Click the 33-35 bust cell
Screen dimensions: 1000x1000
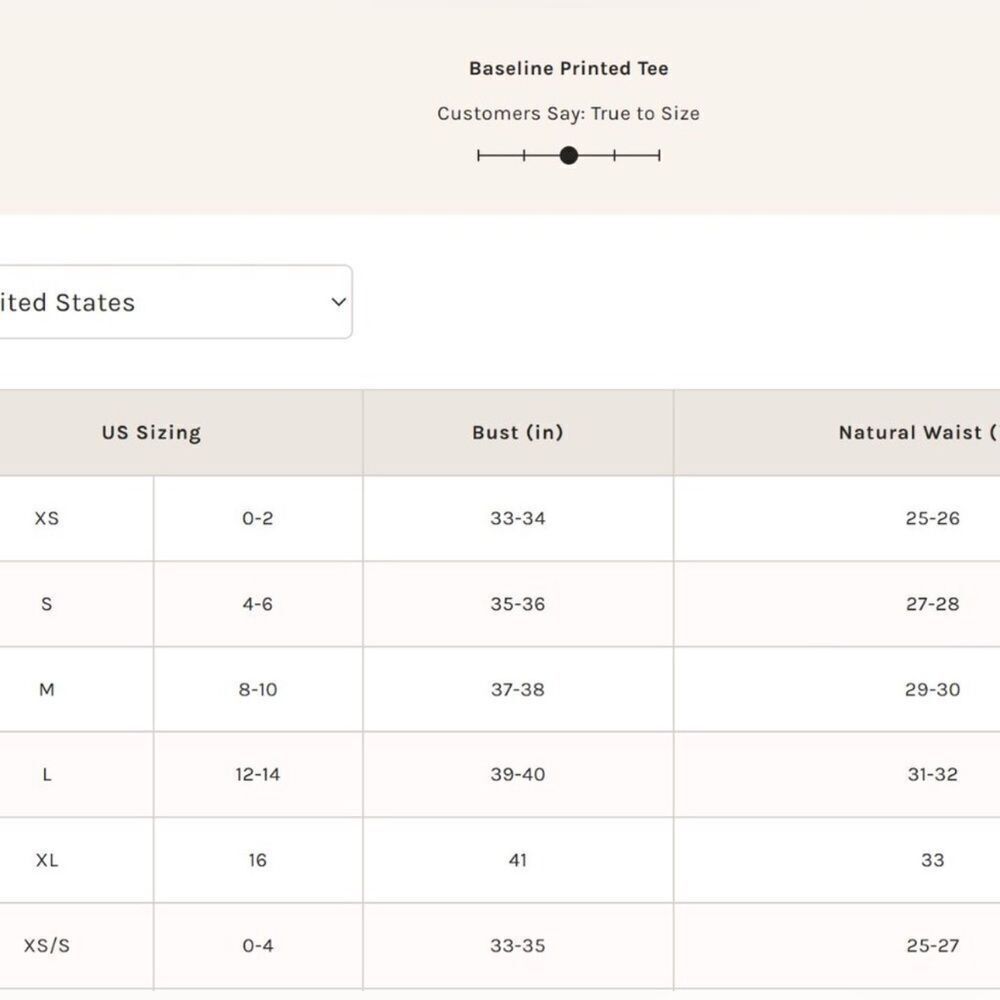click(x=518, y=945)
